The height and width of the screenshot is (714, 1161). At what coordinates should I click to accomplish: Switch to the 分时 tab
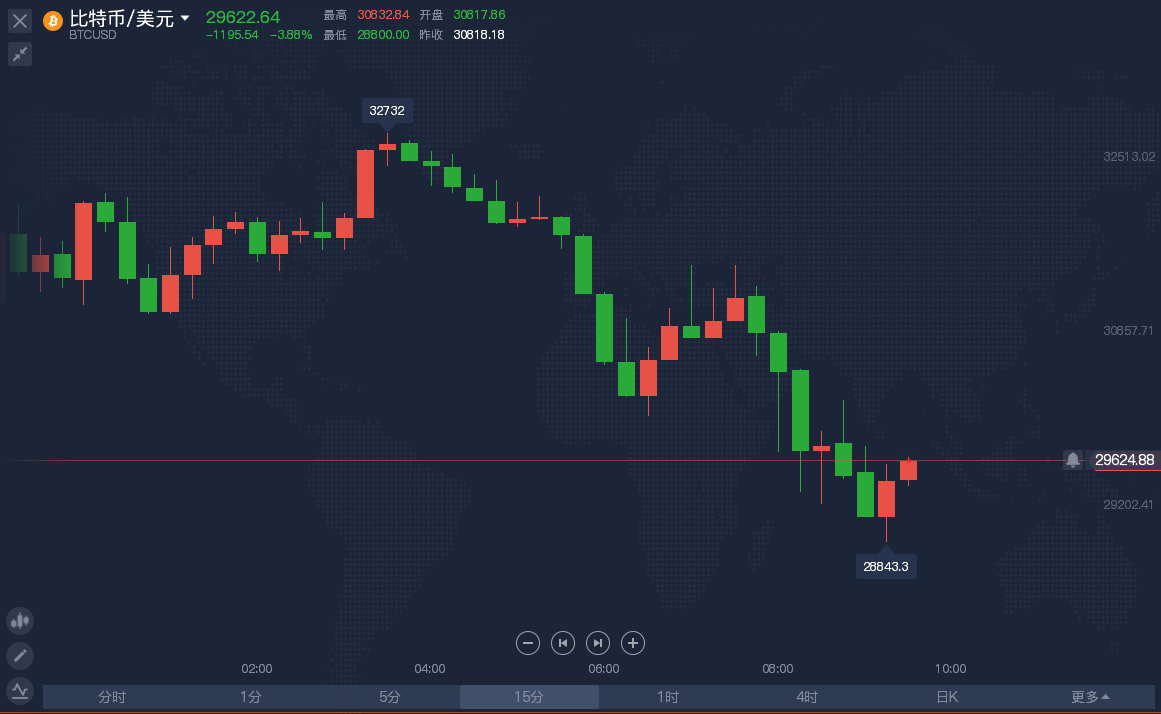[112, 697]
